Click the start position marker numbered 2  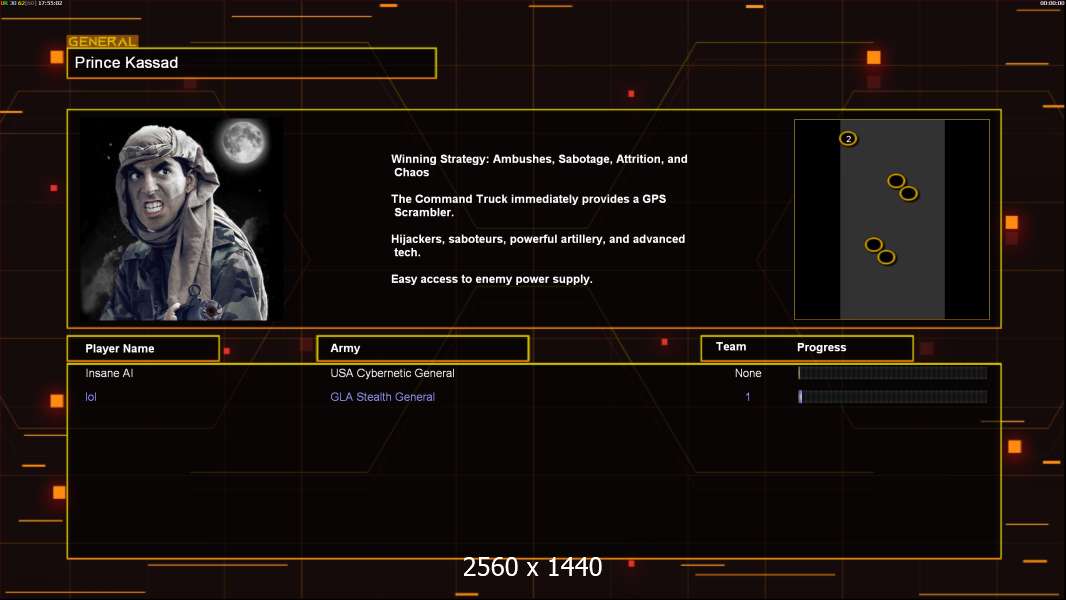848,139
